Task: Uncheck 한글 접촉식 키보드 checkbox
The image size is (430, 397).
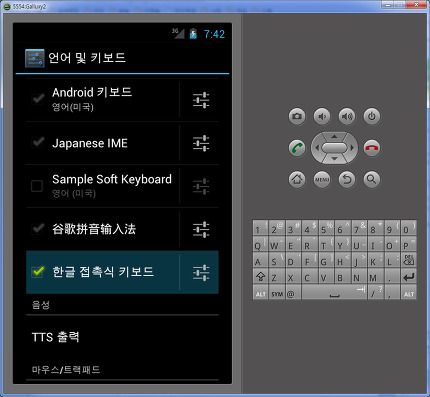Action: click(38, 271)
